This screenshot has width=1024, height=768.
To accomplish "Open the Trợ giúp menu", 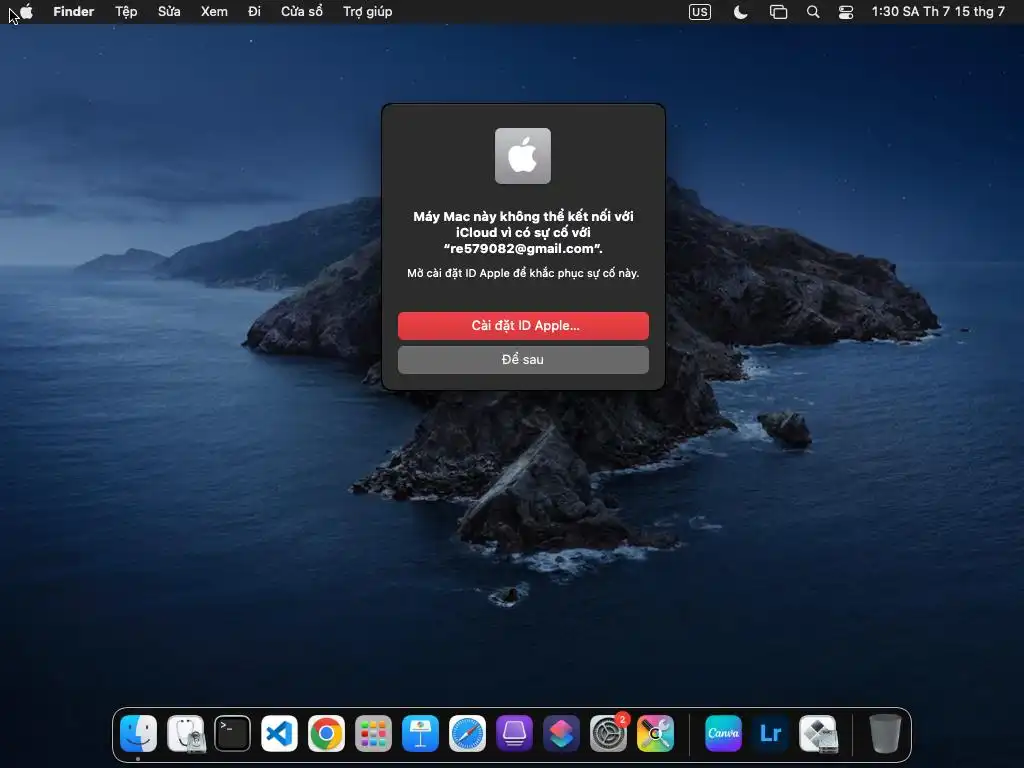I will 368,11.
